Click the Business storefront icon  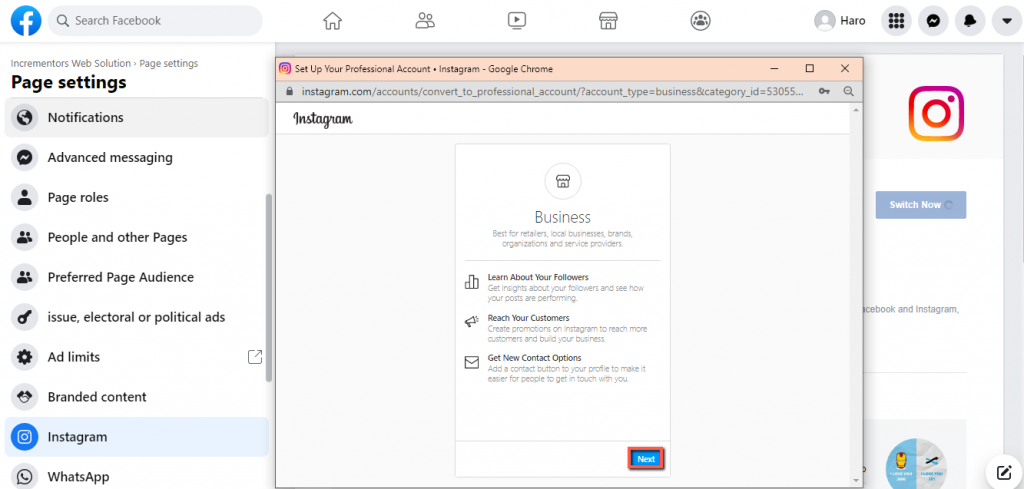coord(562,181)
